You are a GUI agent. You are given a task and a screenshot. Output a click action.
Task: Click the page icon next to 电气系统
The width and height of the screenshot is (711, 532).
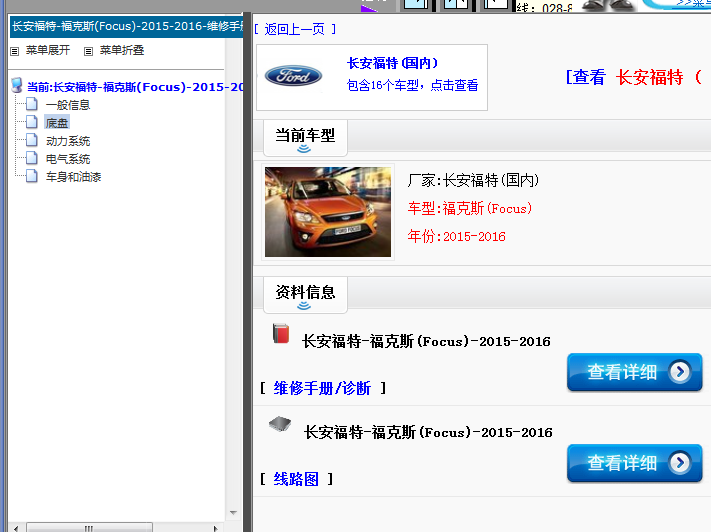[32, 157]
